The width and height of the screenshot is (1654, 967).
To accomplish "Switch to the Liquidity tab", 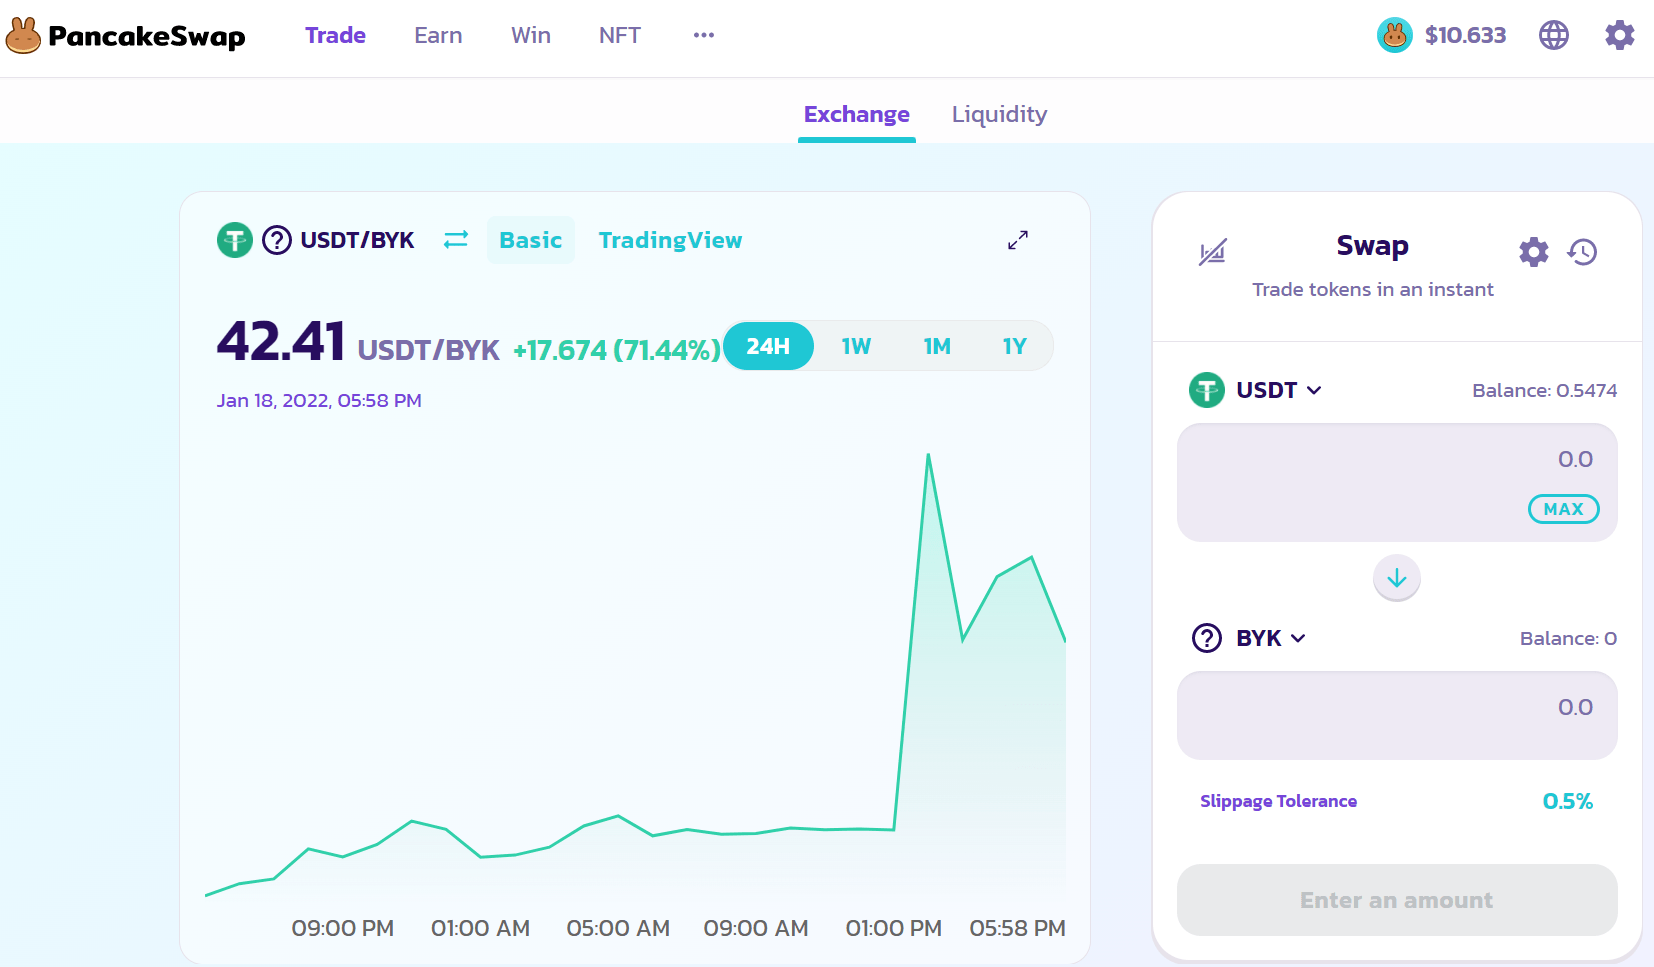I will pos(999,114).
